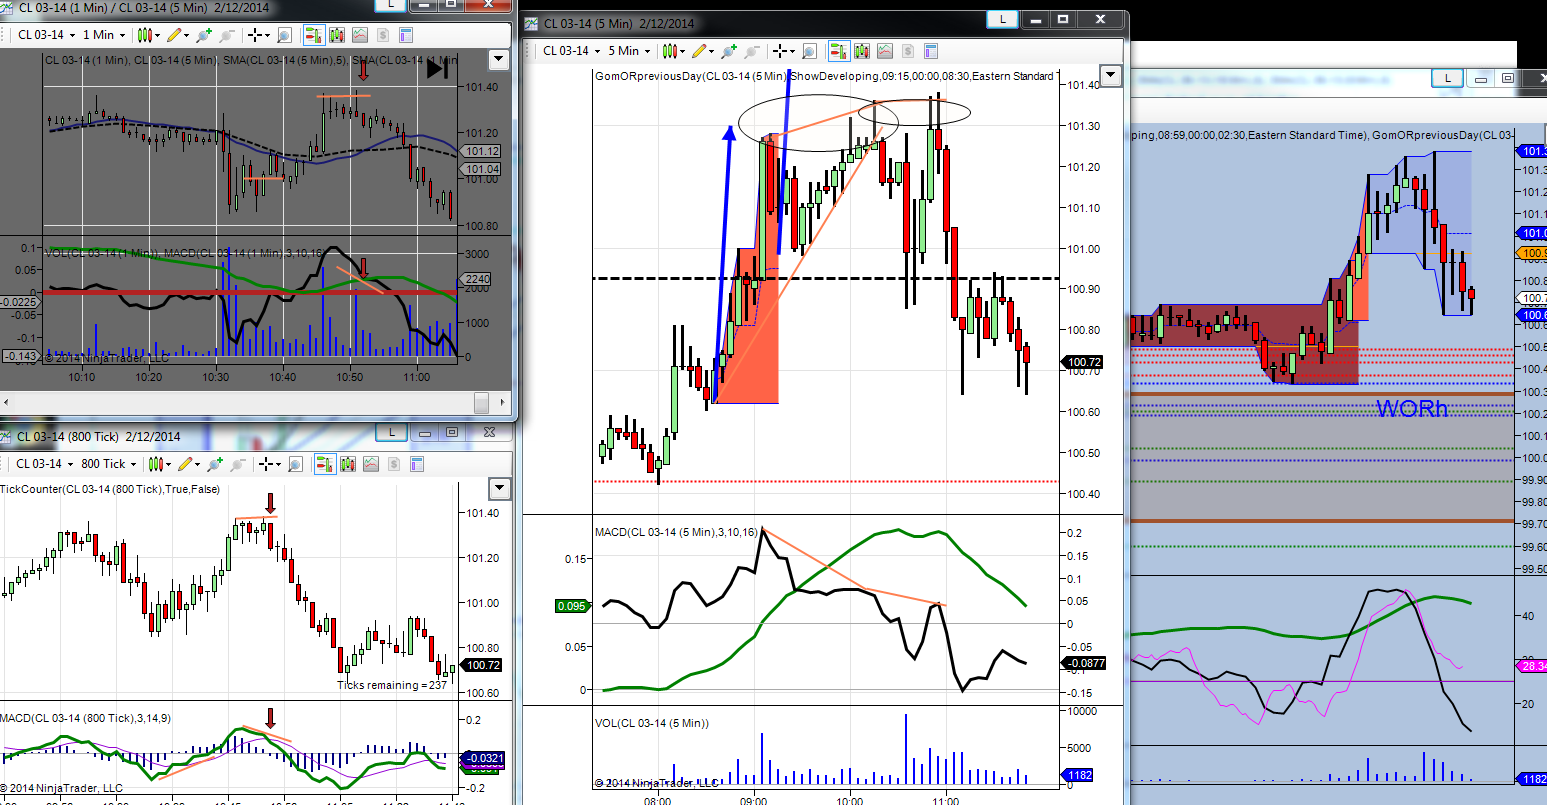1547x805 pixels.
Task: Click Zoom In icon in 800 Tick chart
Action: (x=216, y=464)
